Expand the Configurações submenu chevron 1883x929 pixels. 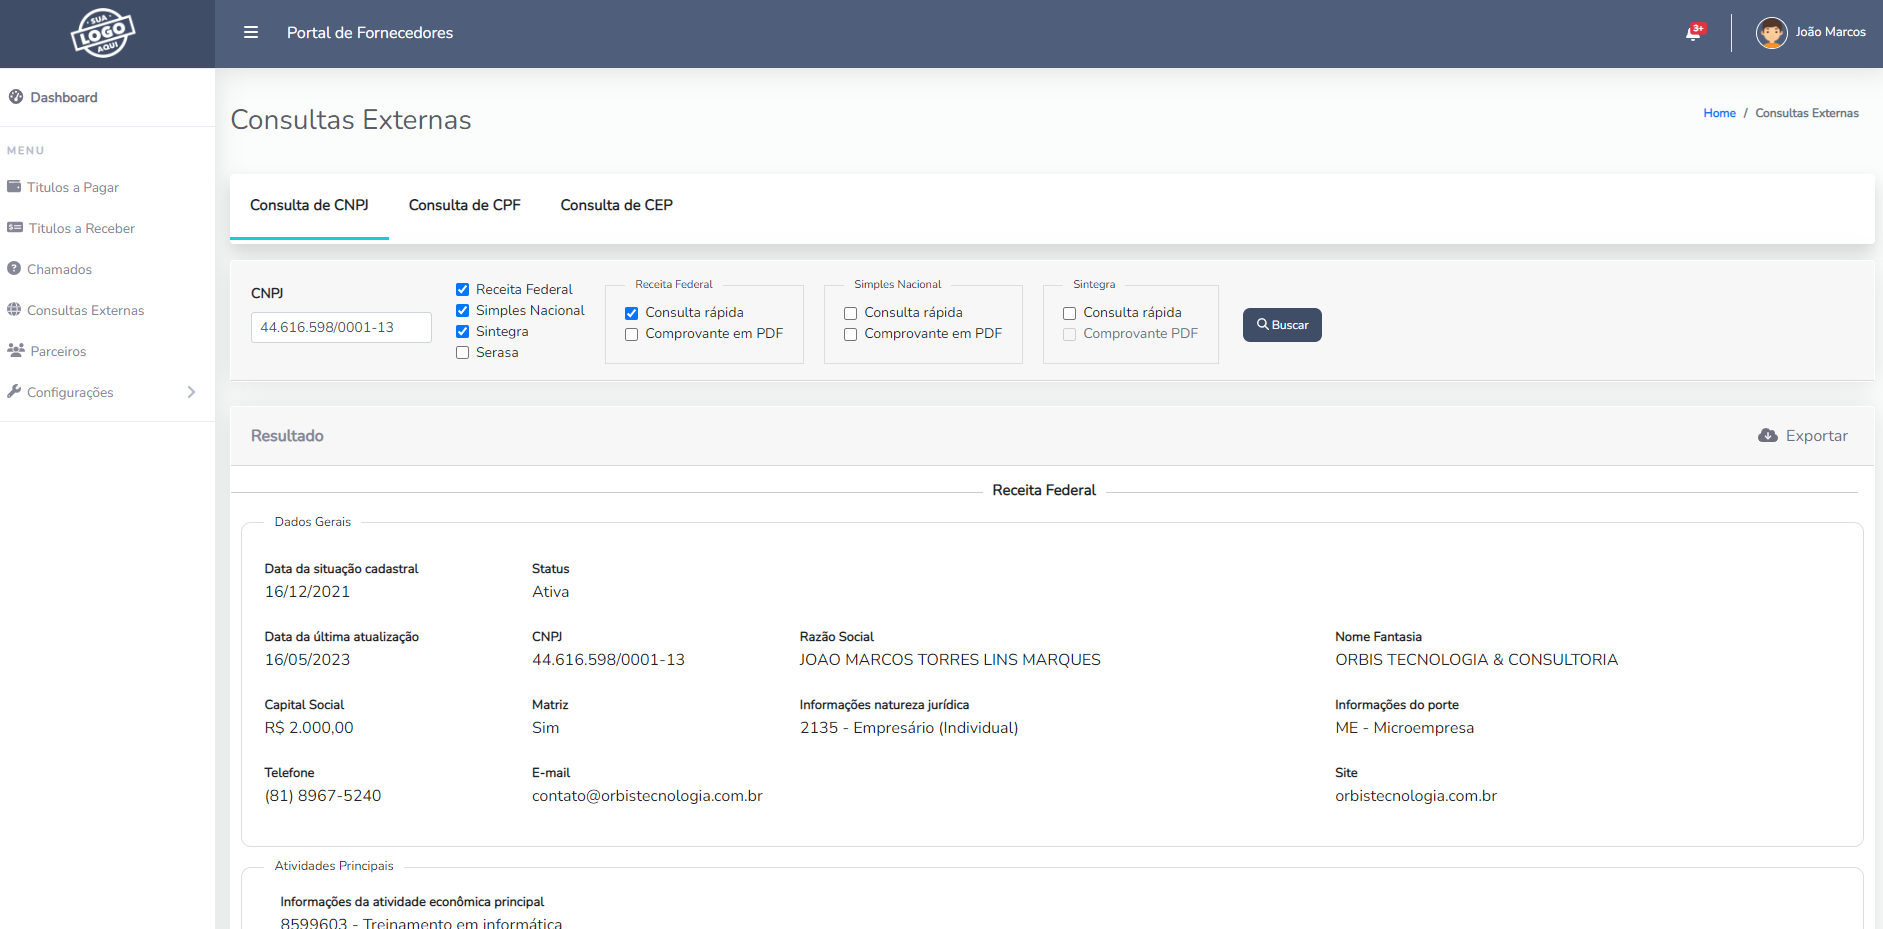point(191,392)
